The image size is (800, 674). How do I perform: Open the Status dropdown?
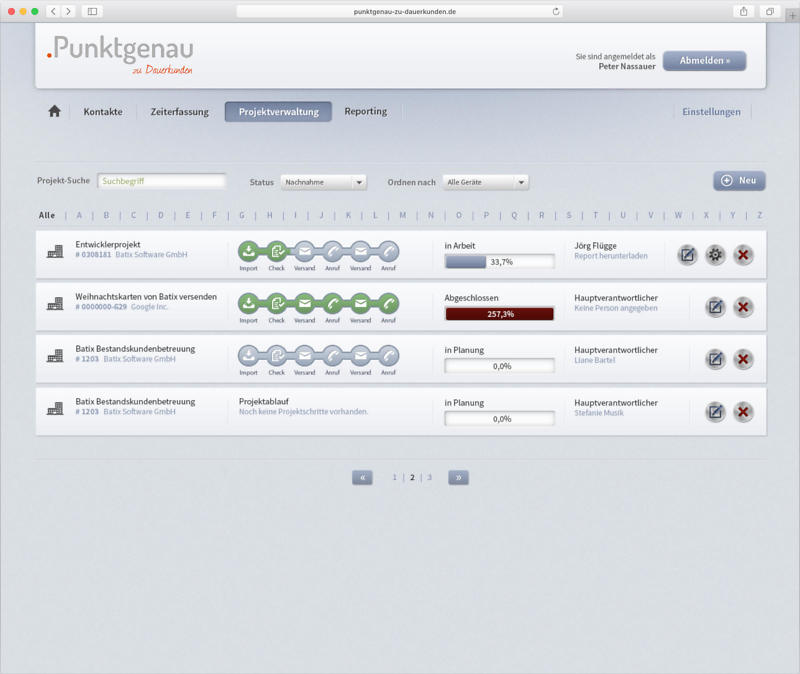323,182
